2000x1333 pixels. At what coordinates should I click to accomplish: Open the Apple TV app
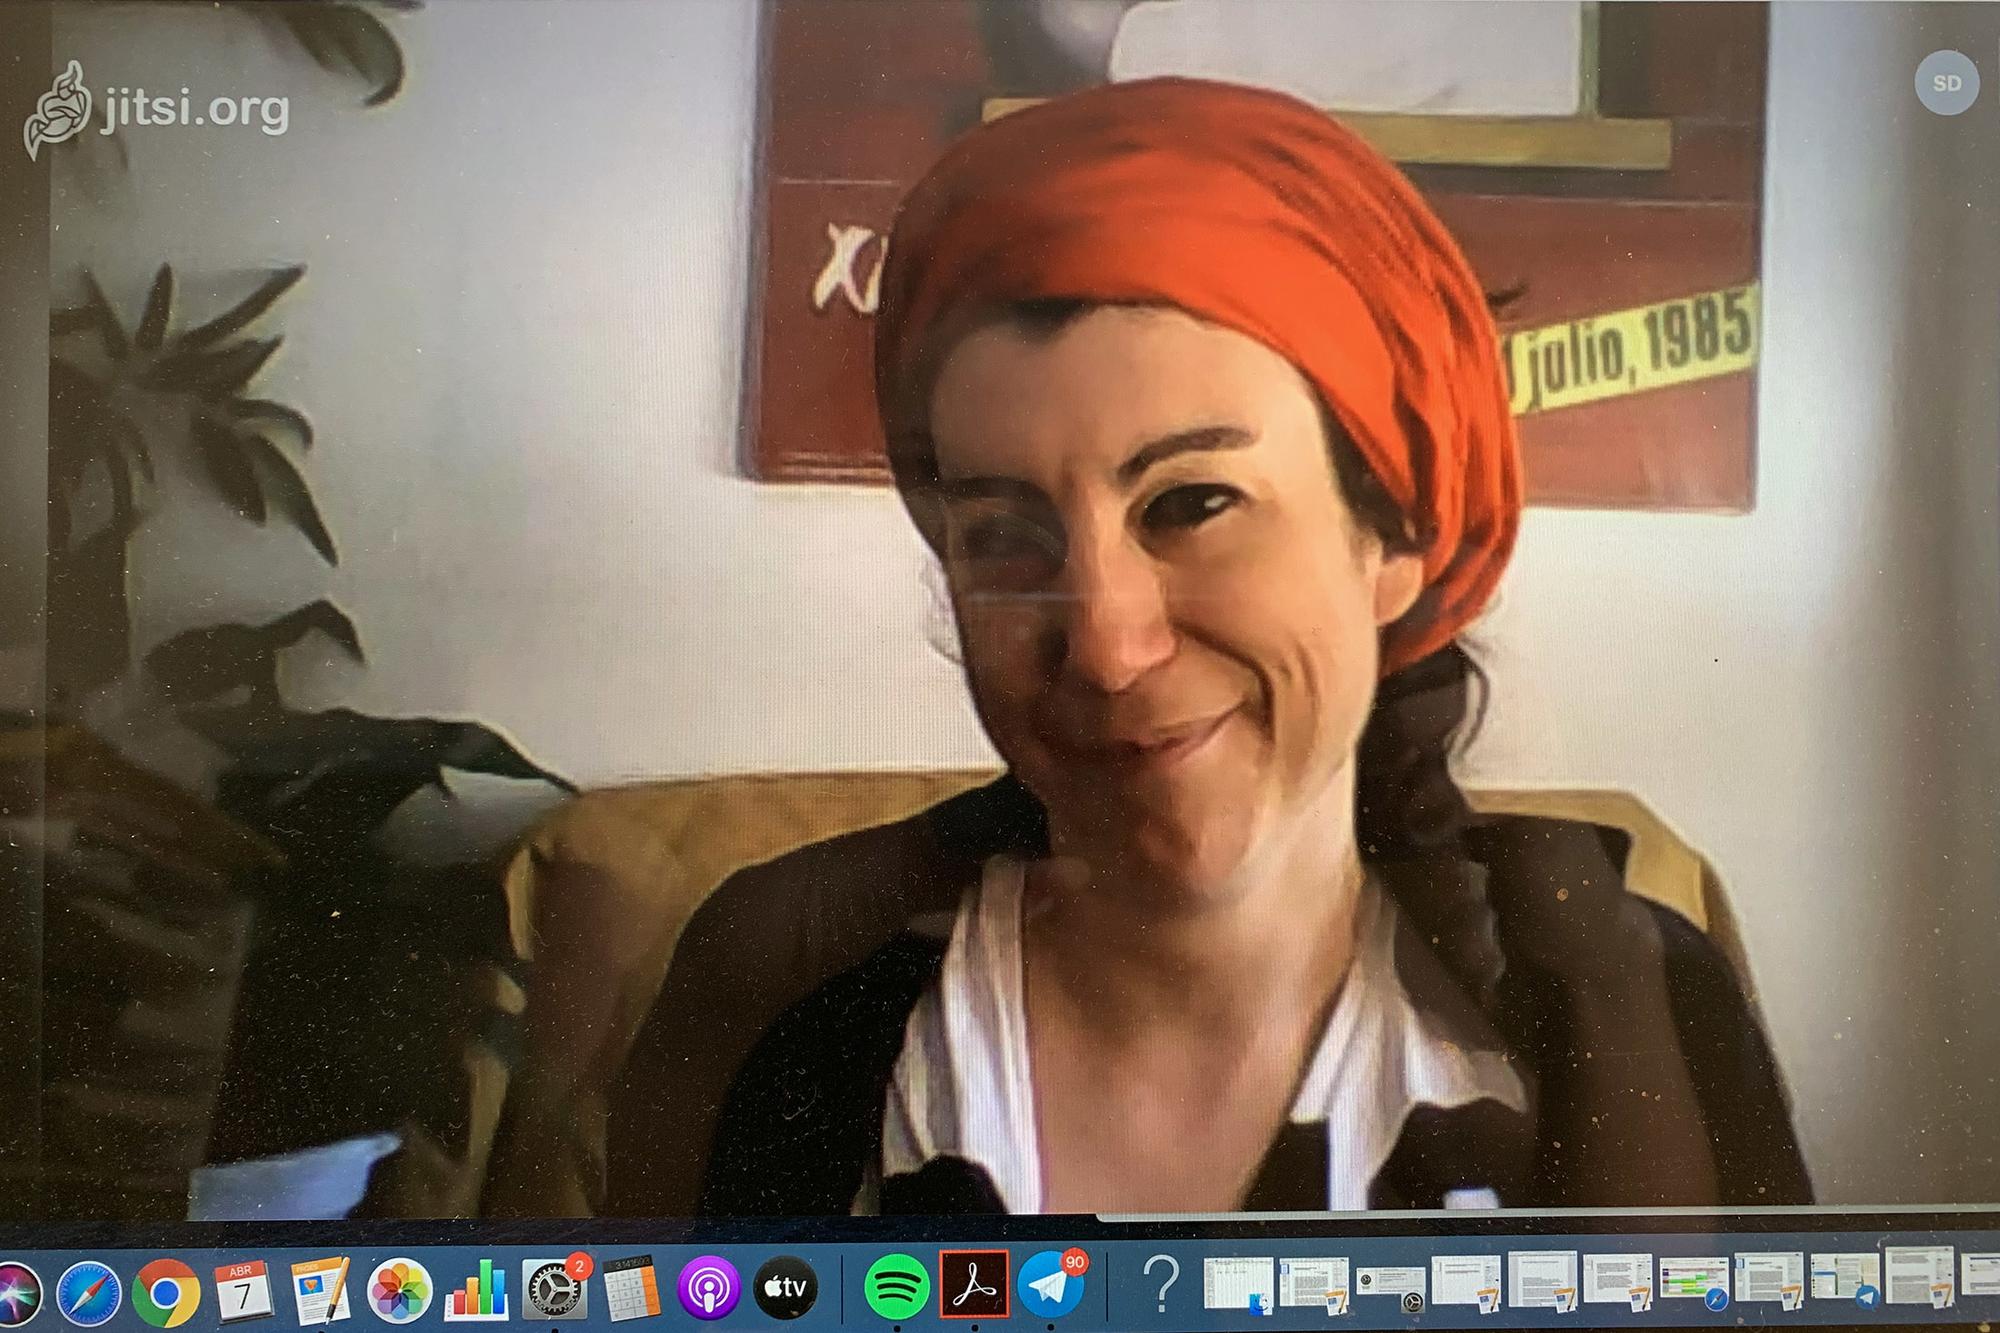tap(786, 1290)
